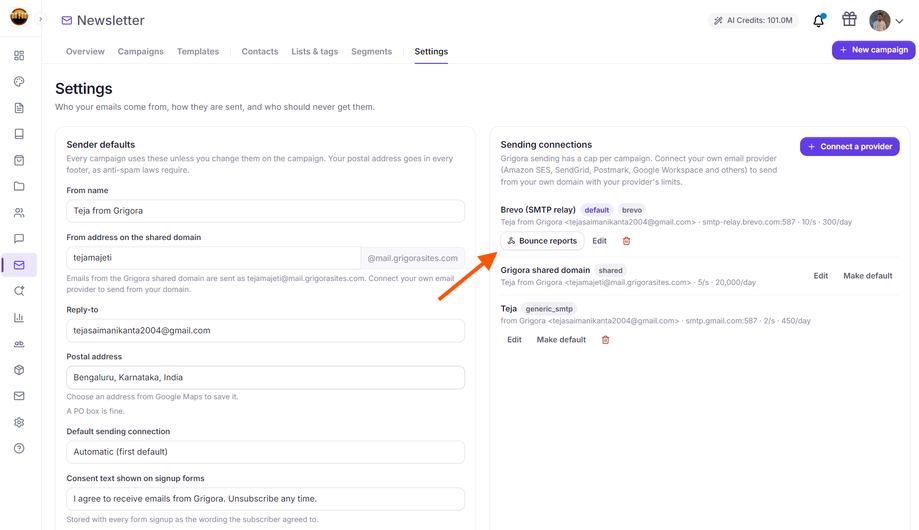Image resolution: width=919 pixels, height=530 pixels.
Task: Focus the From address 'tejamajeti' field
Action: point(213,258)
